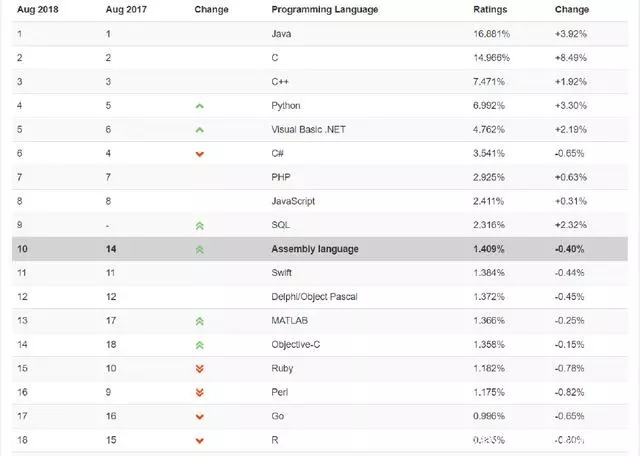Image resolution: width=640 pixels, height=456 pixels.
Task: Click the double up arrow for Objective-C
Action: (199, 345)
